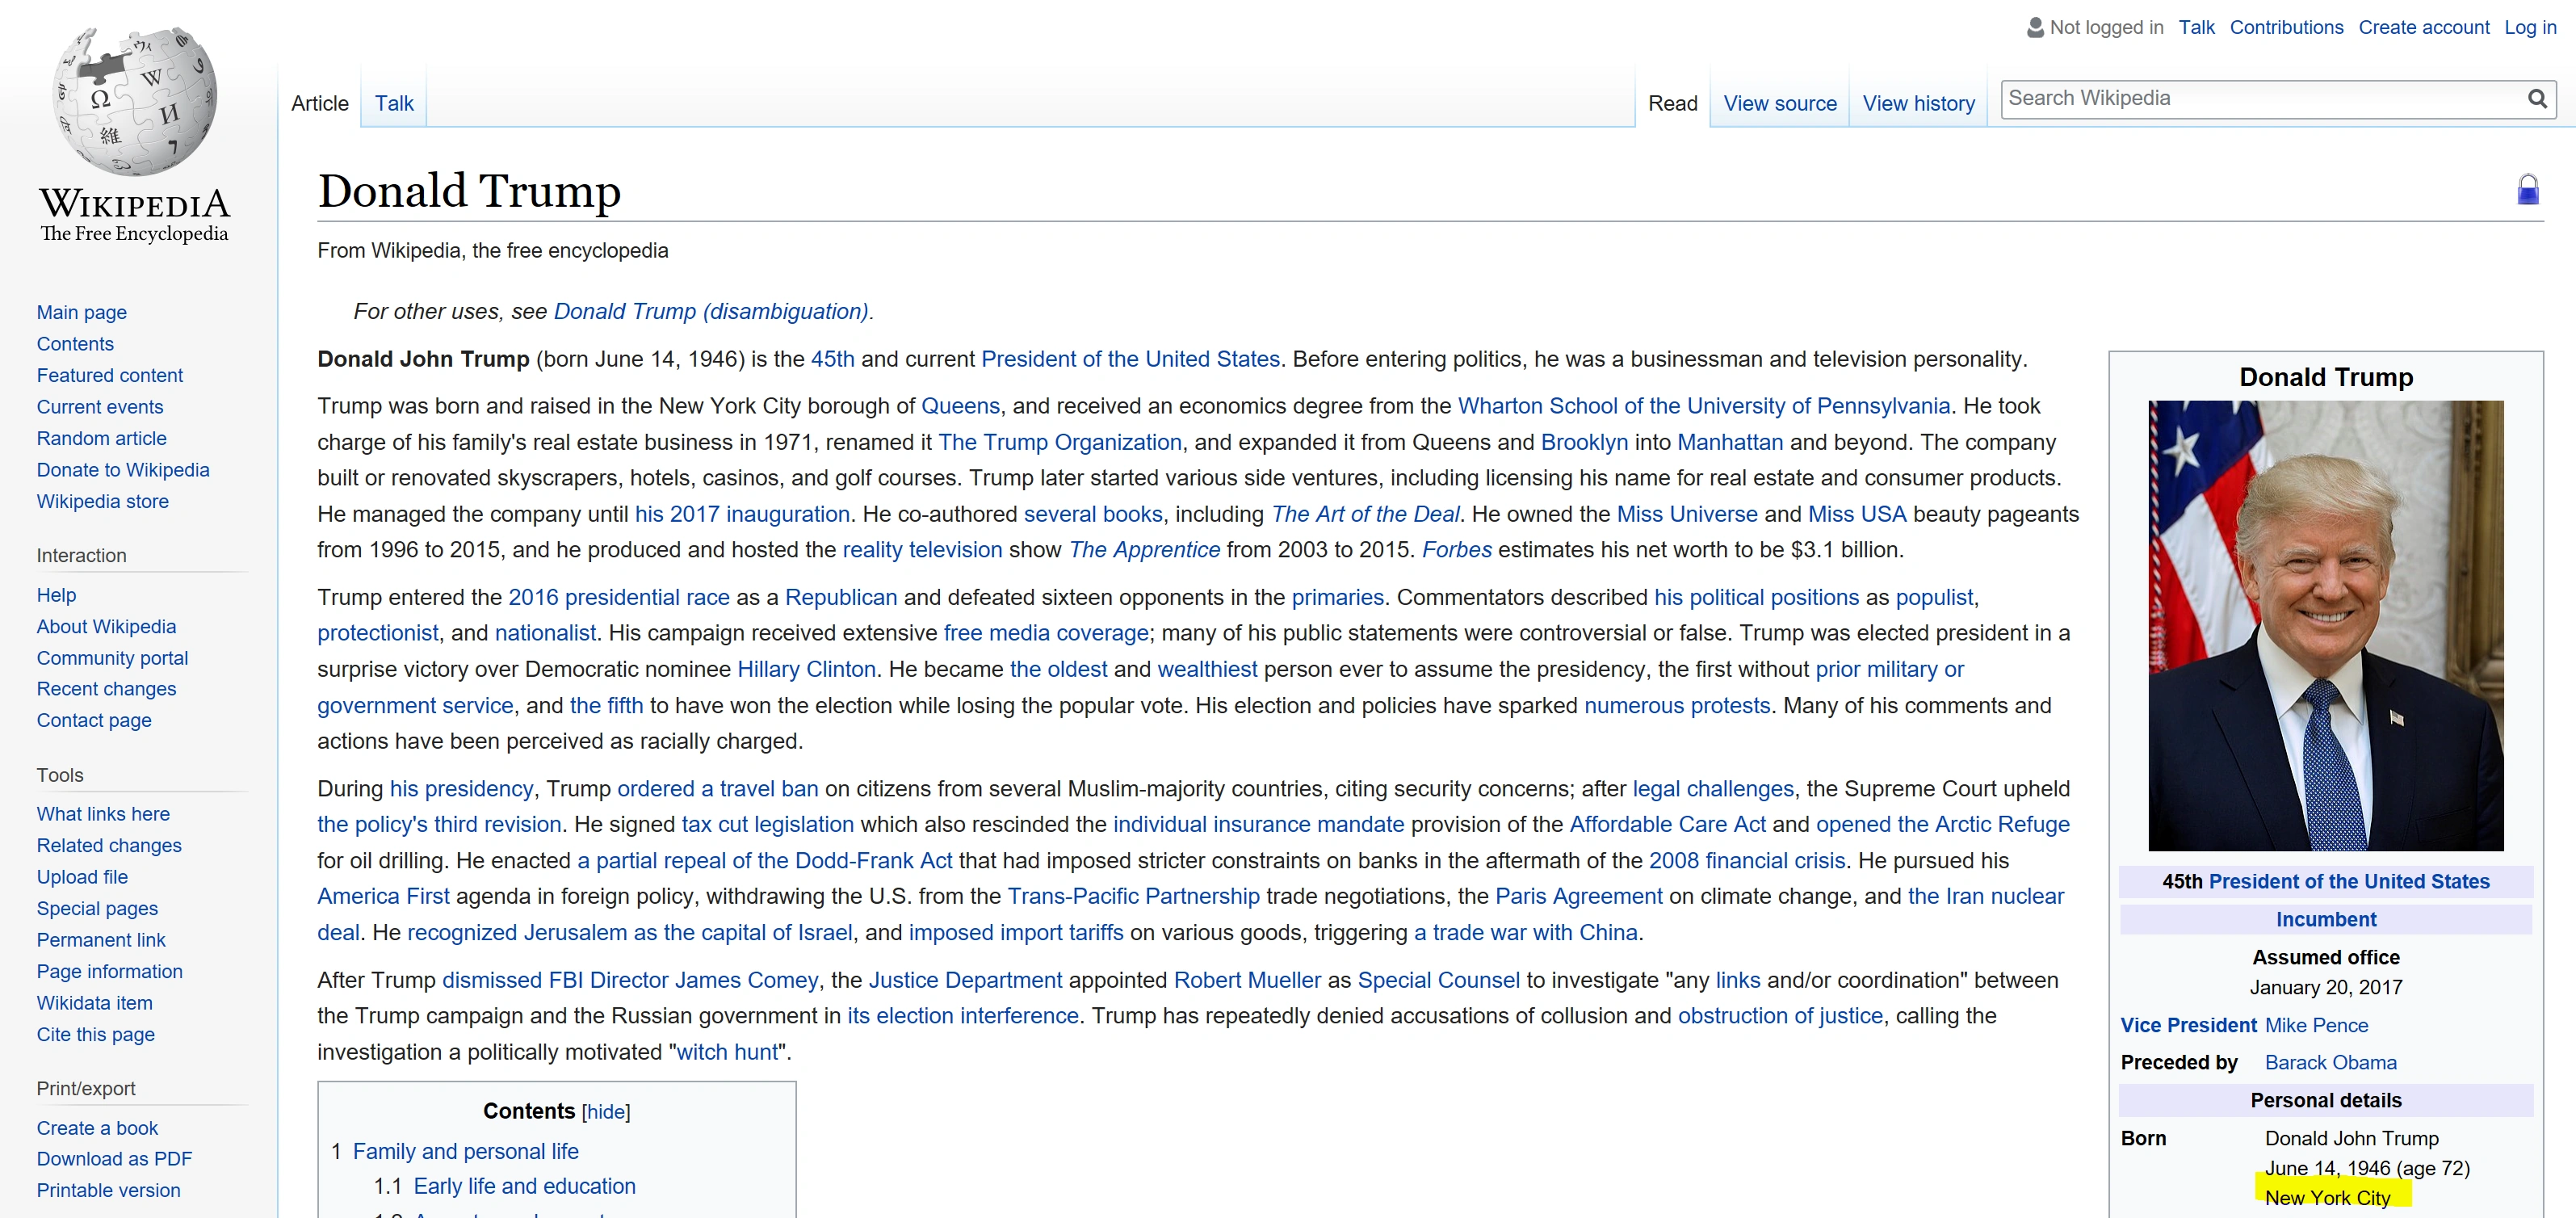
Task: Click the not-logged-in user avatar icon
Action: [x=2034, y=28]
